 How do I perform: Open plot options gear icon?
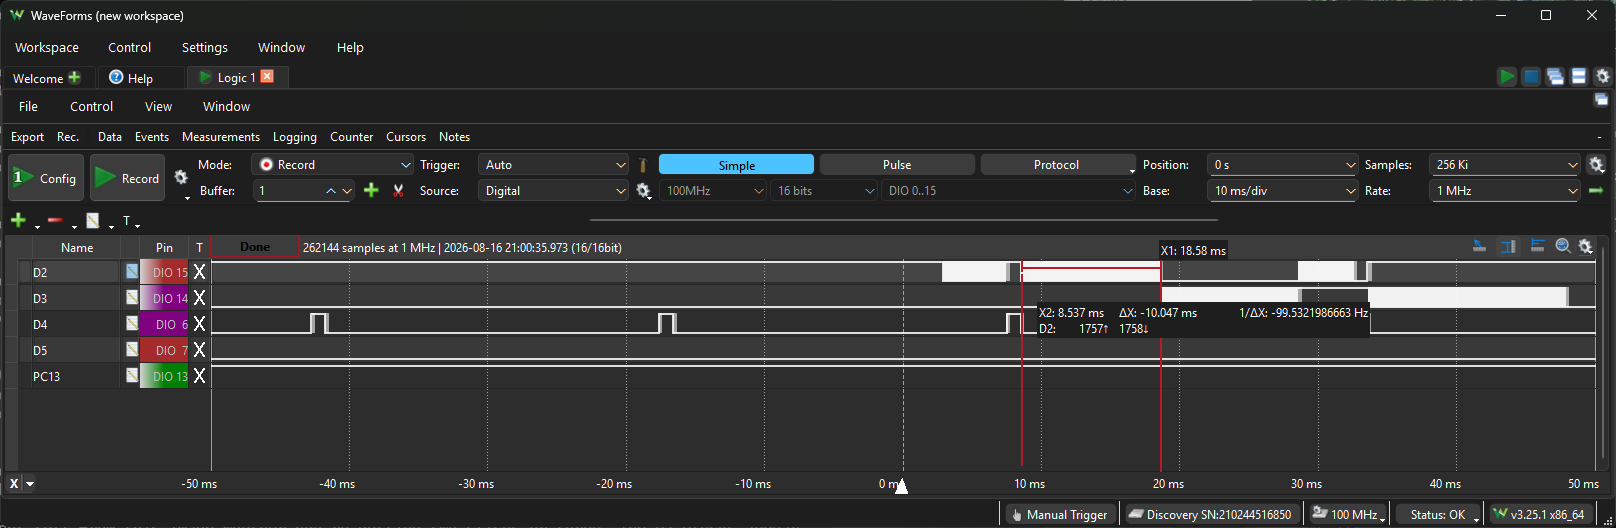(x=1586, y=246)
